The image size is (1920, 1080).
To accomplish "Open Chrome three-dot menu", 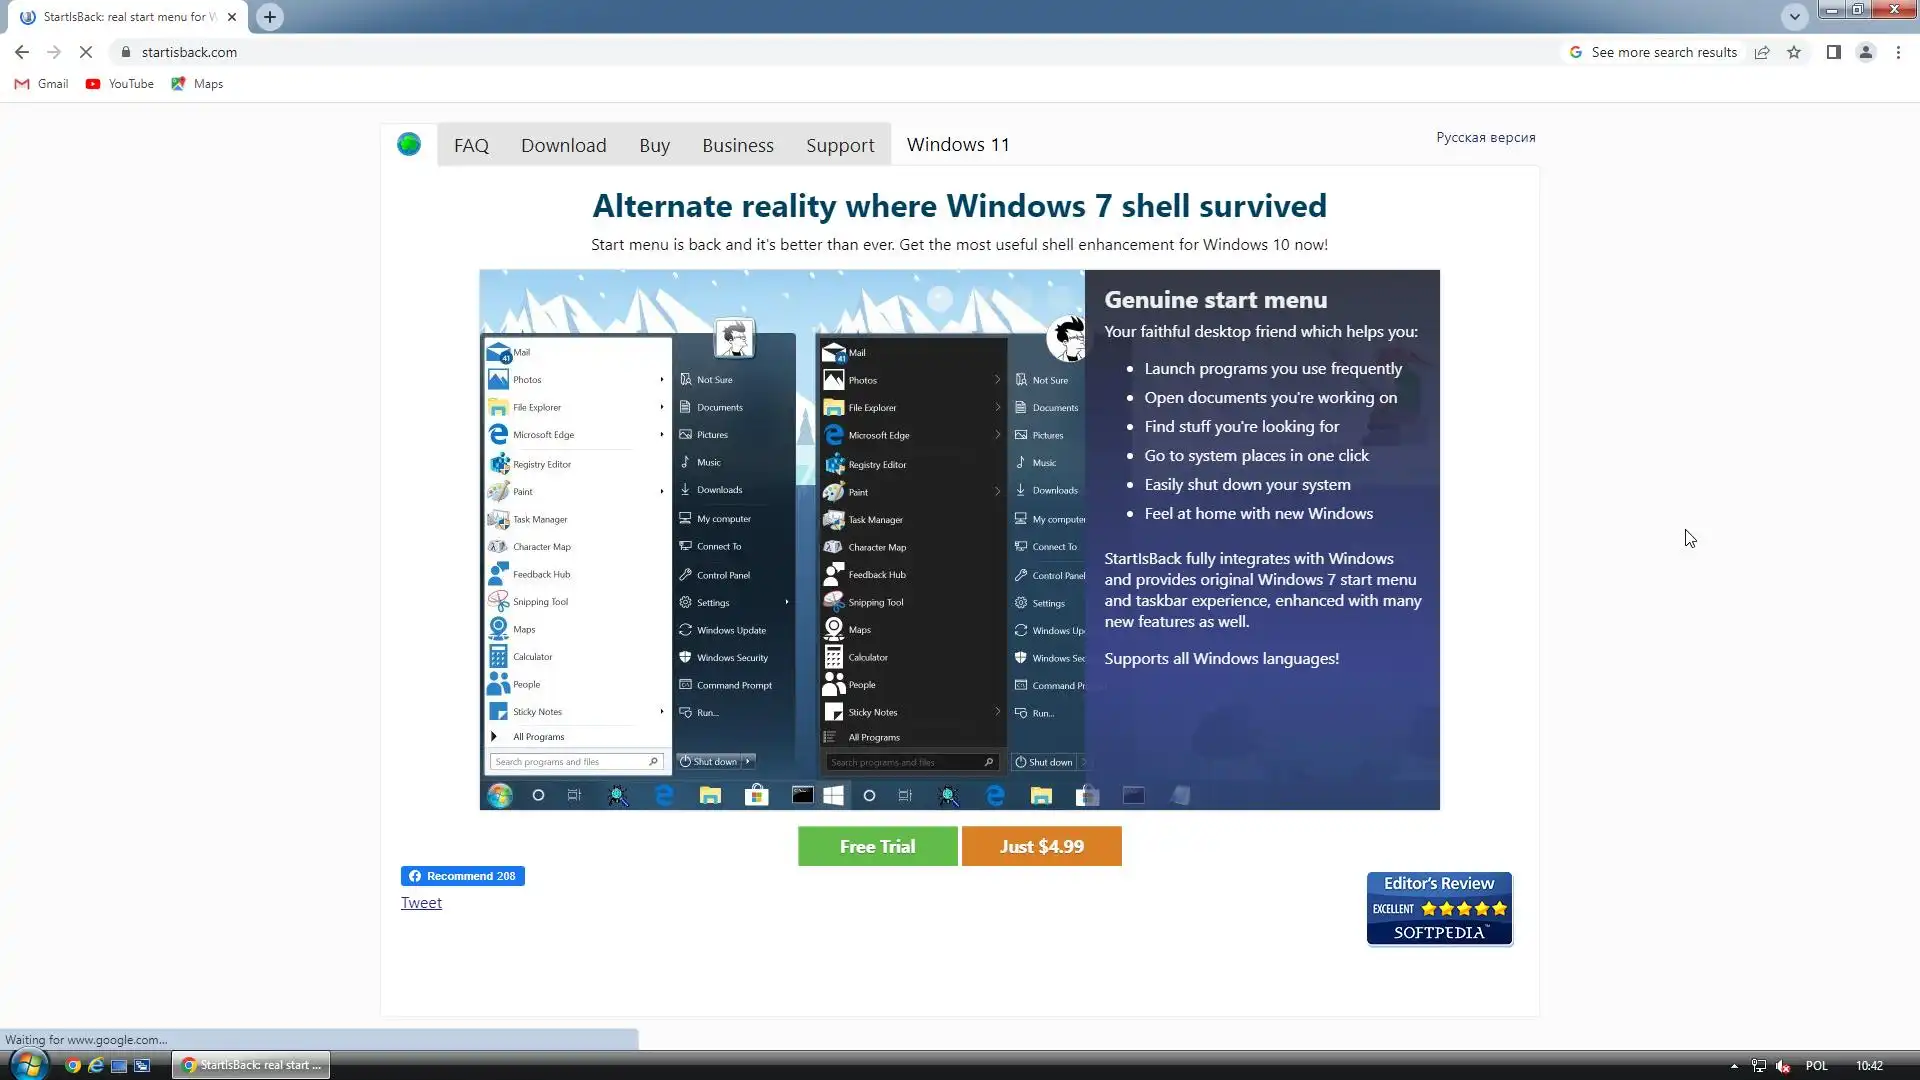I will [x=1898, y=52].
